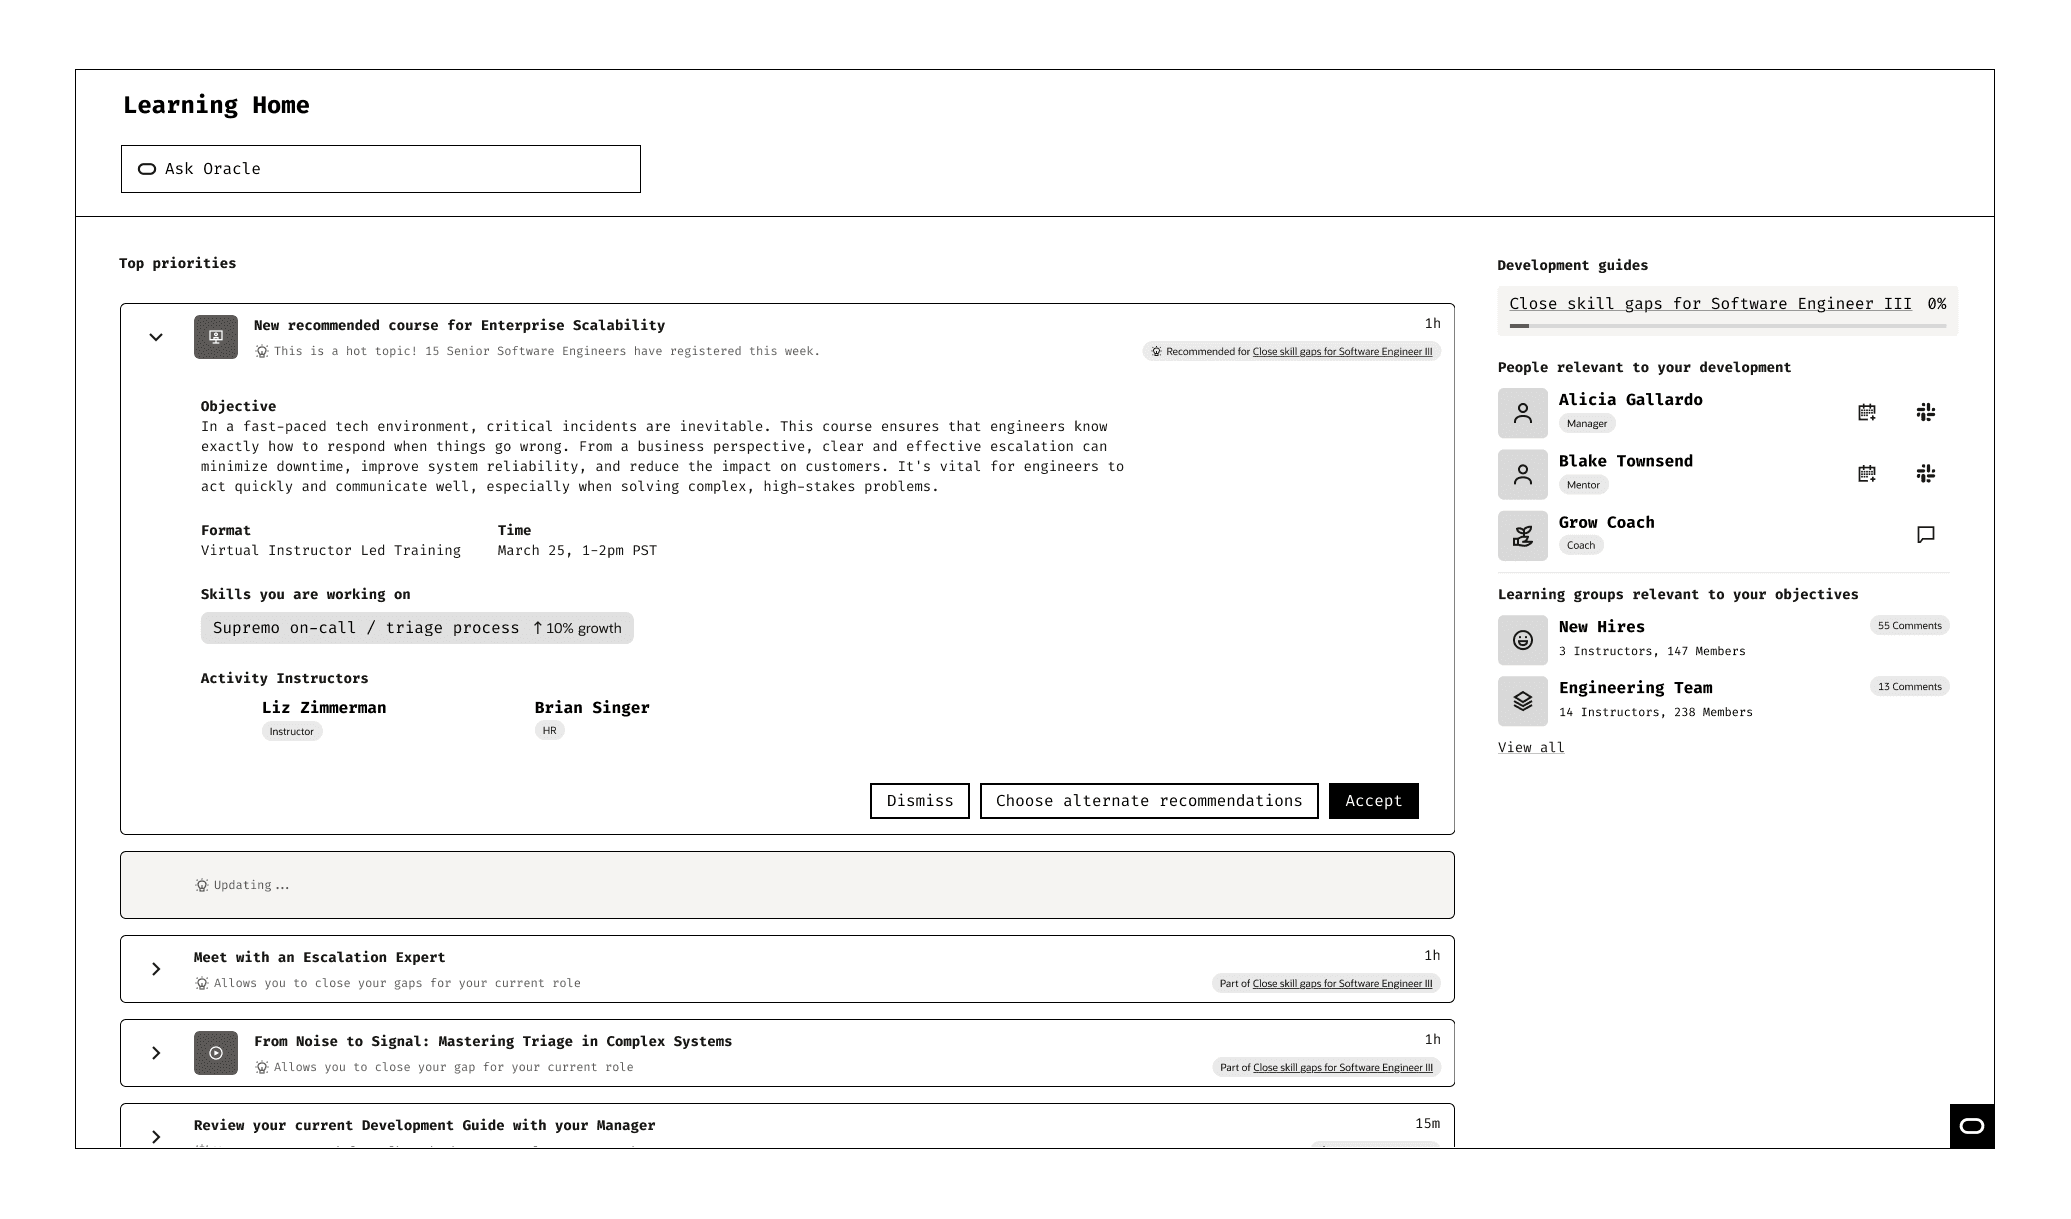Viewport: 2071px width, 1219px height.
Task: Collapse the Enterprise Scalability course card
Action: (156, 338)
